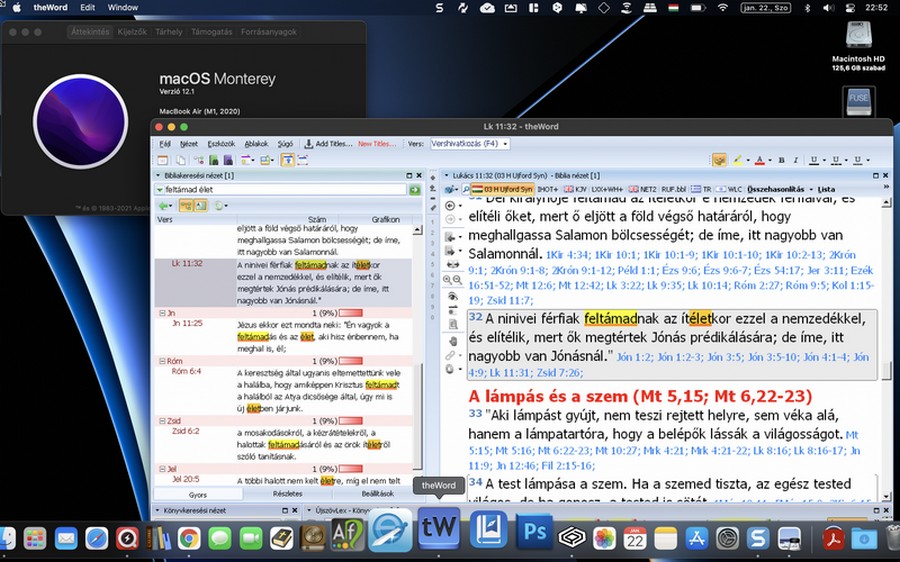Click the Róm result percentage bar
This screenshot has height=562, width=900.
(x=351, y=361)
